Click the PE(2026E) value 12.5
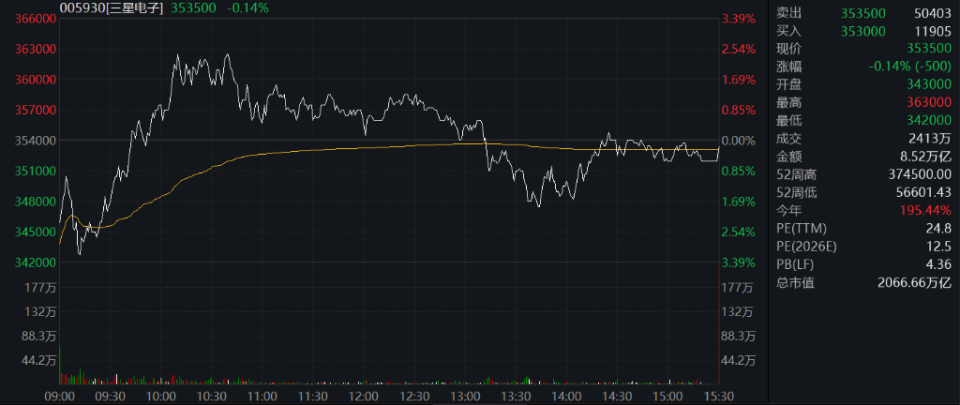The image size is (960, 405). tap(939, 247)
